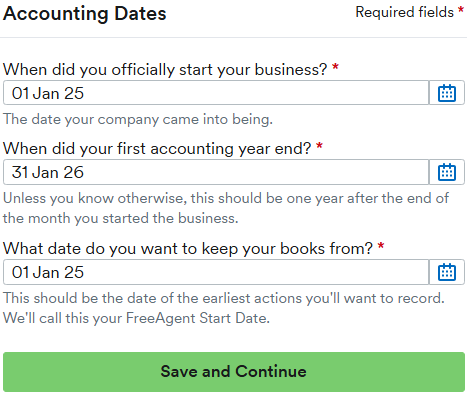This screenshot has height=394, width=467.
Task: Click the 'FreeAgent Start Date' hint line
Action: [x=136, y=318]
